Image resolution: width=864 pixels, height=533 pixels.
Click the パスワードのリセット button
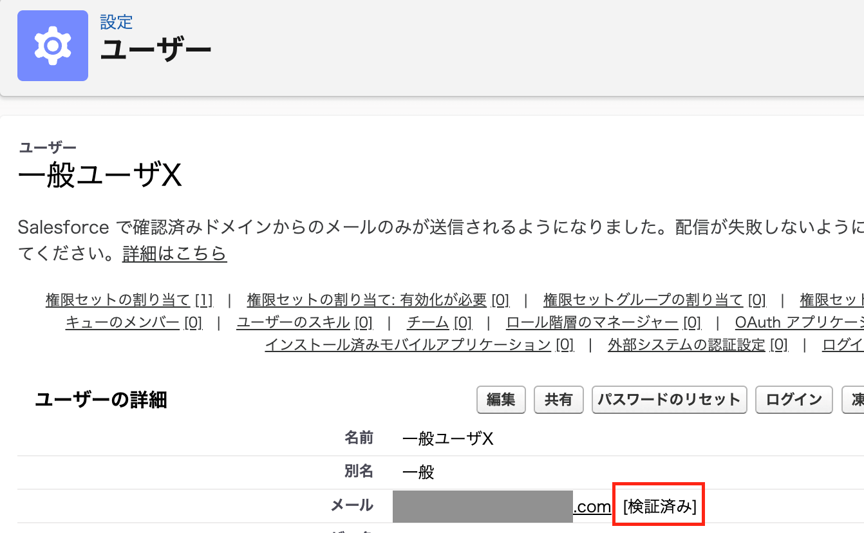click(669, 400)
